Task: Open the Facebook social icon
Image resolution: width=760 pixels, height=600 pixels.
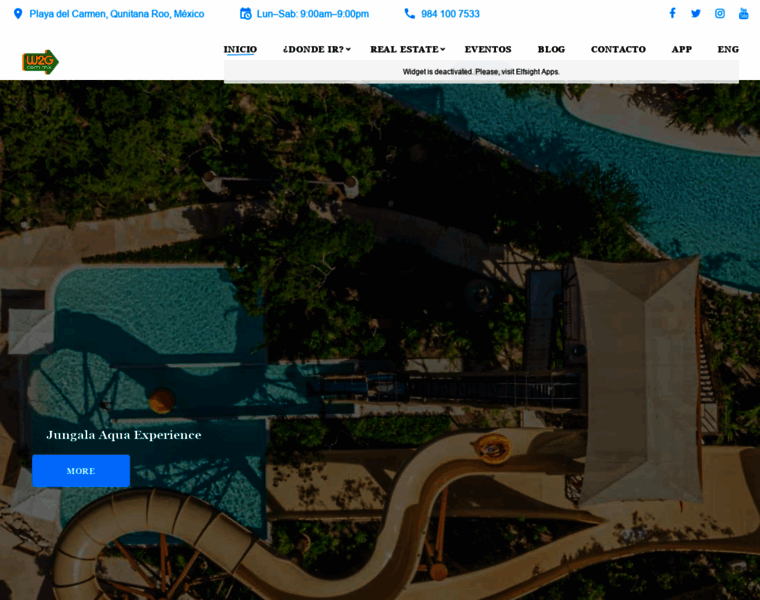Action: pos(672,13)
